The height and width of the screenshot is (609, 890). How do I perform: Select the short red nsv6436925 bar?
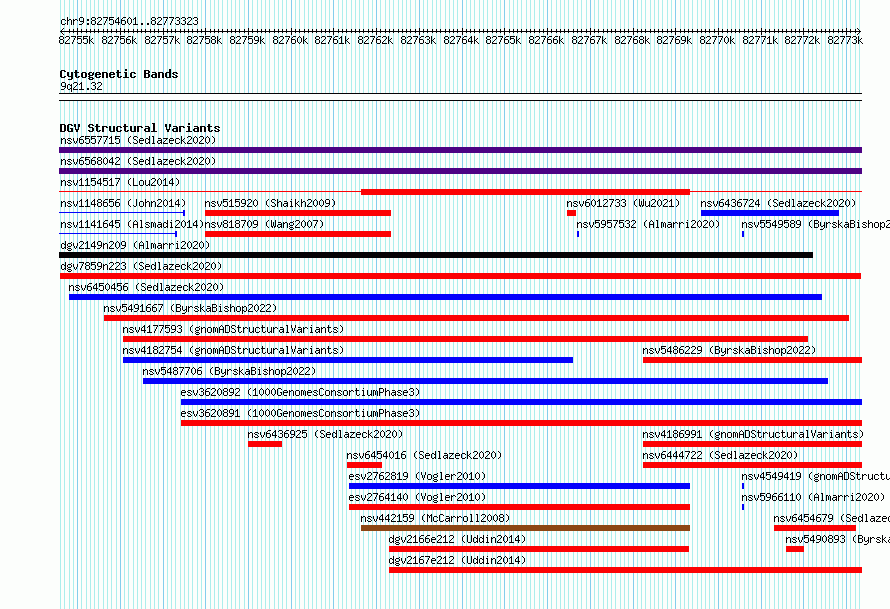pyautogui.click(x=265, y=444)
